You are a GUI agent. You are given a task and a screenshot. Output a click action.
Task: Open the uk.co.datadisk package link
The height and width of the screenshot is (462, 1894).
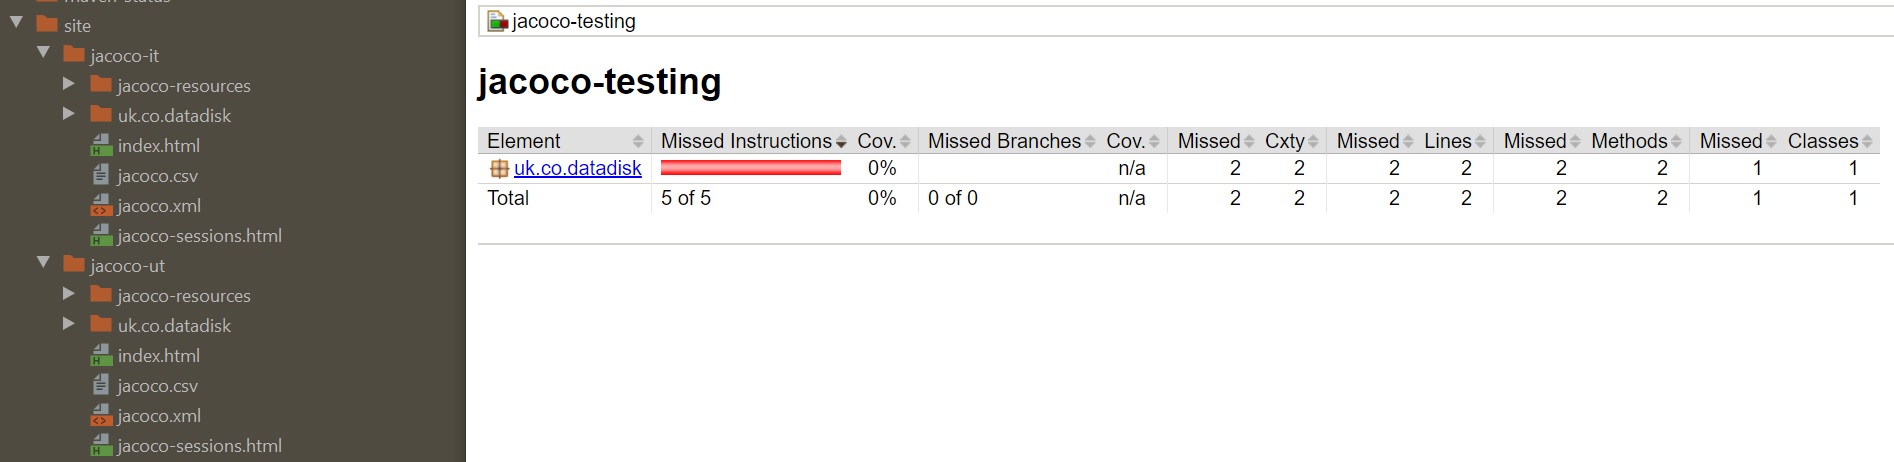[577, 168]
